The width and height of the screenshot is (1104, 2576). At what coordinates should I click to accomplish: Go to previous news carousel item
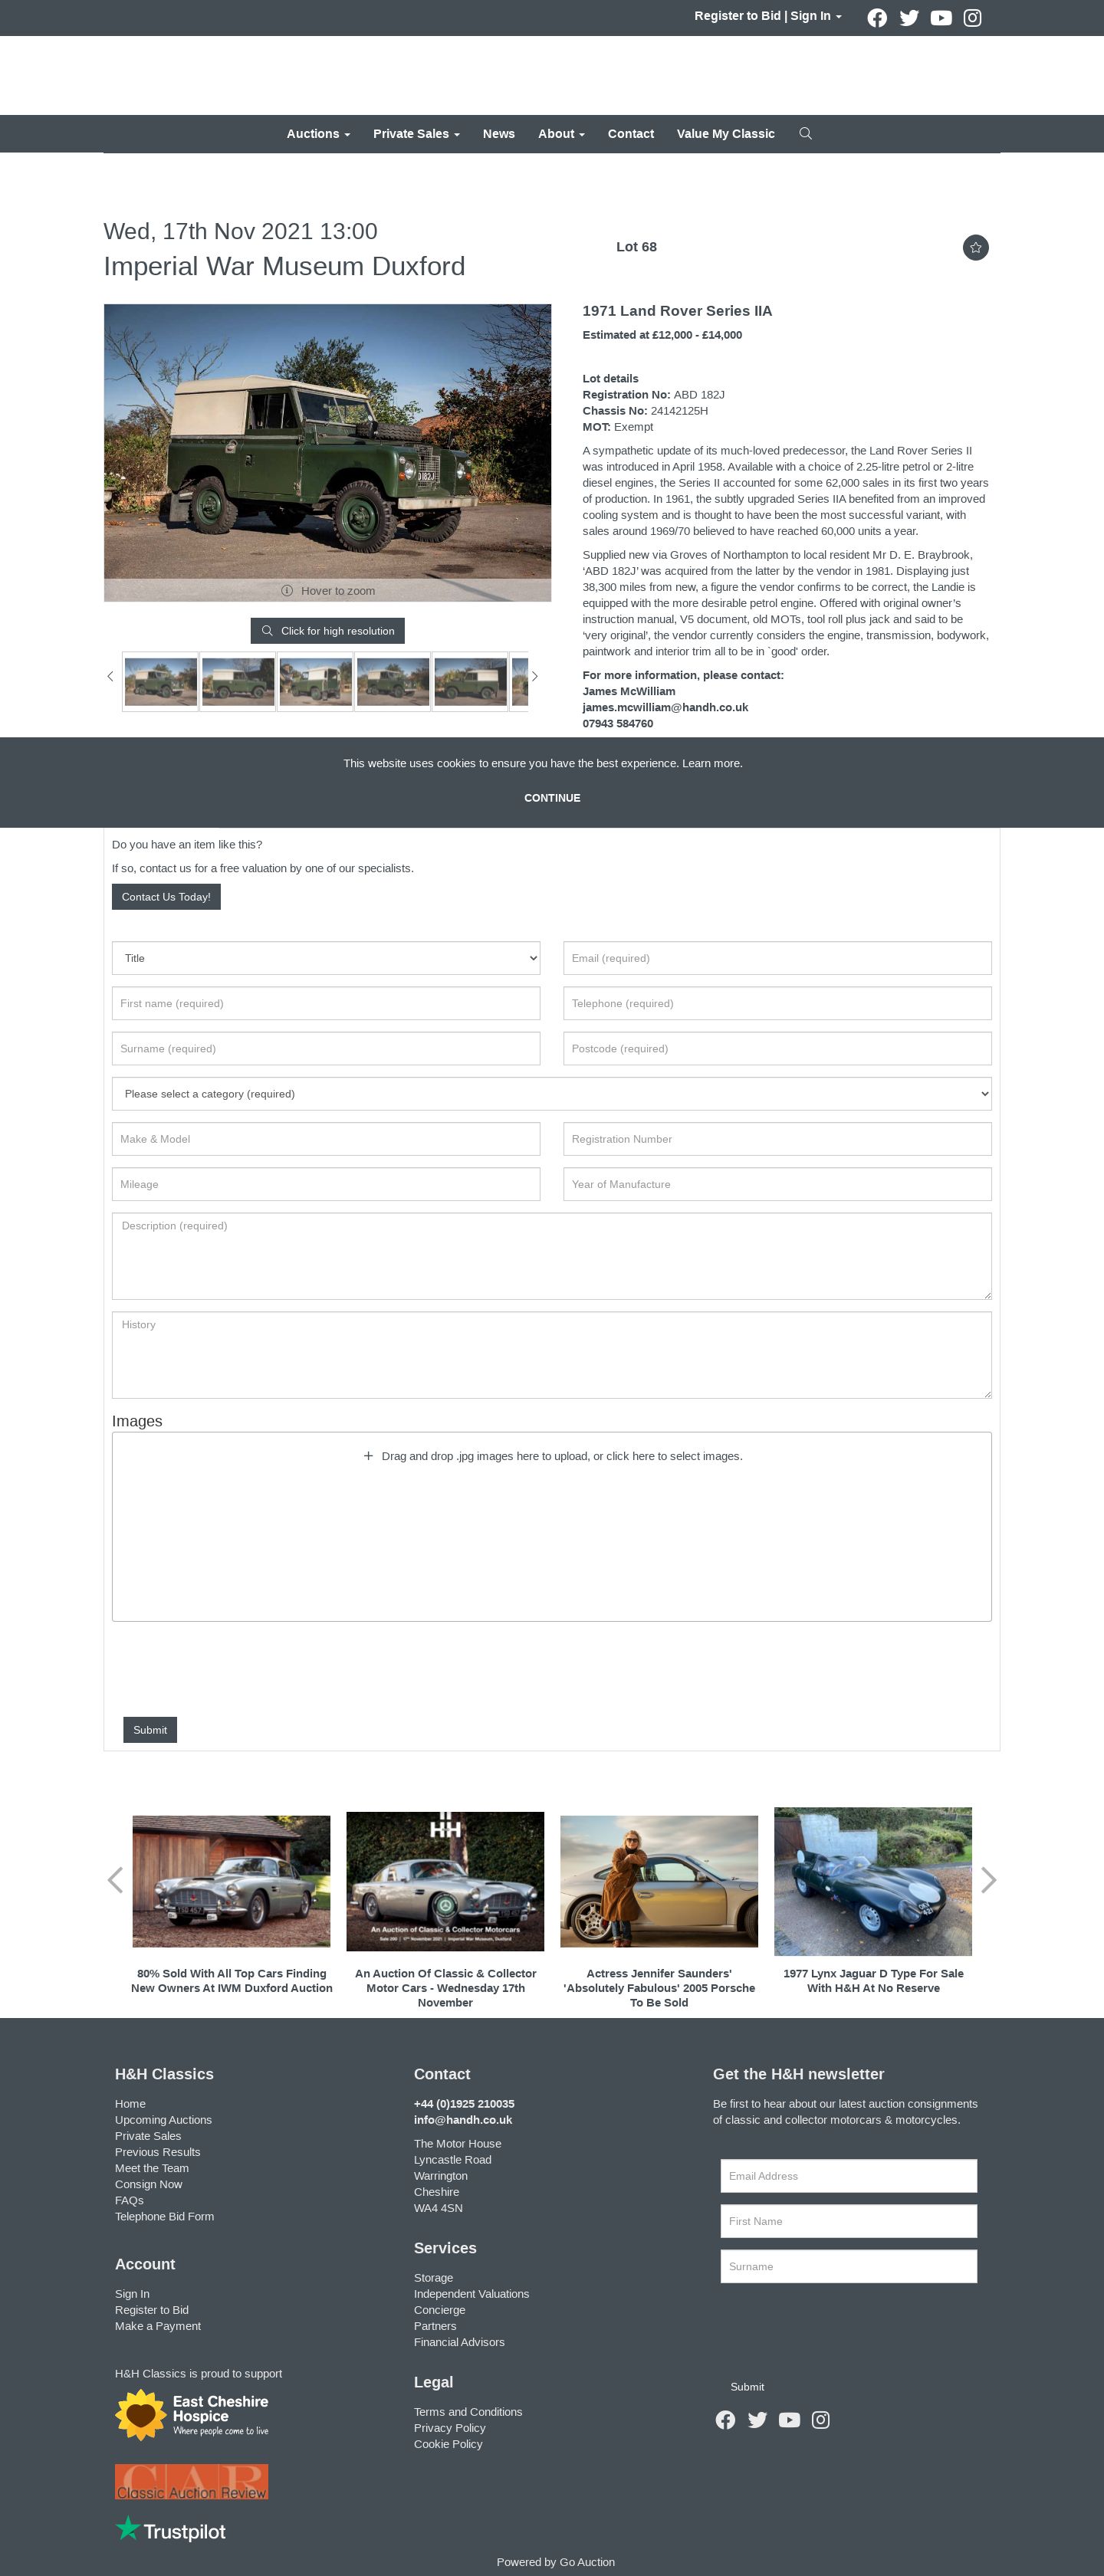coord(115,1880)
